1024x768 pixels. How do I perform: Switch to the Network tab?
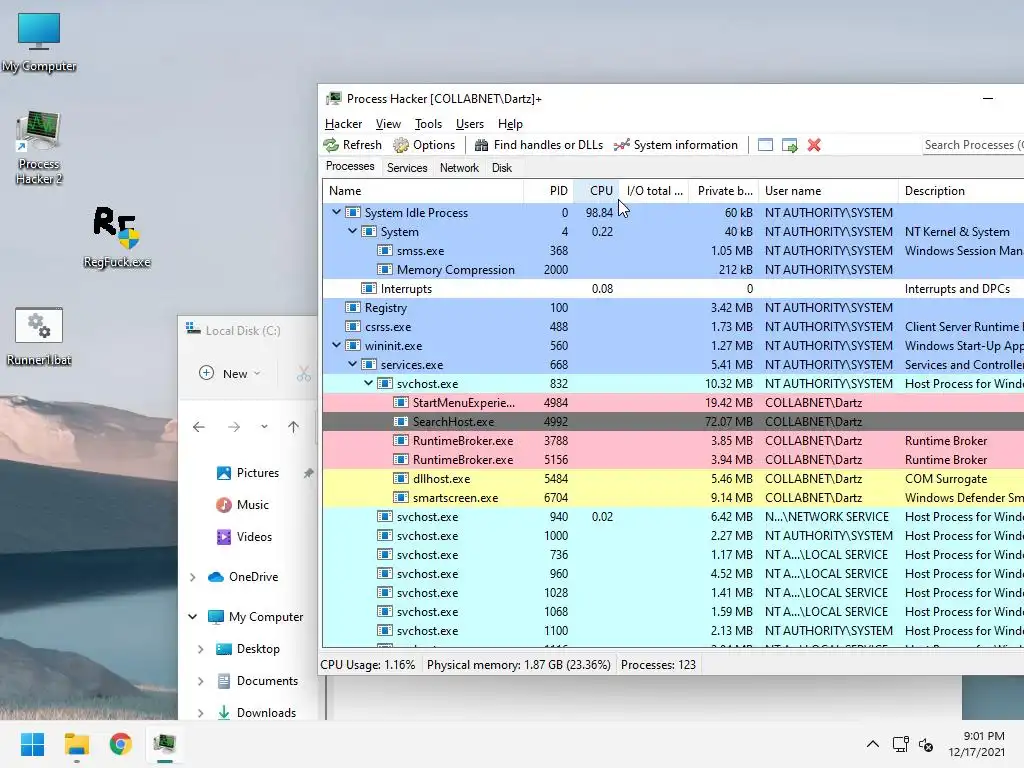pos(459,168)
